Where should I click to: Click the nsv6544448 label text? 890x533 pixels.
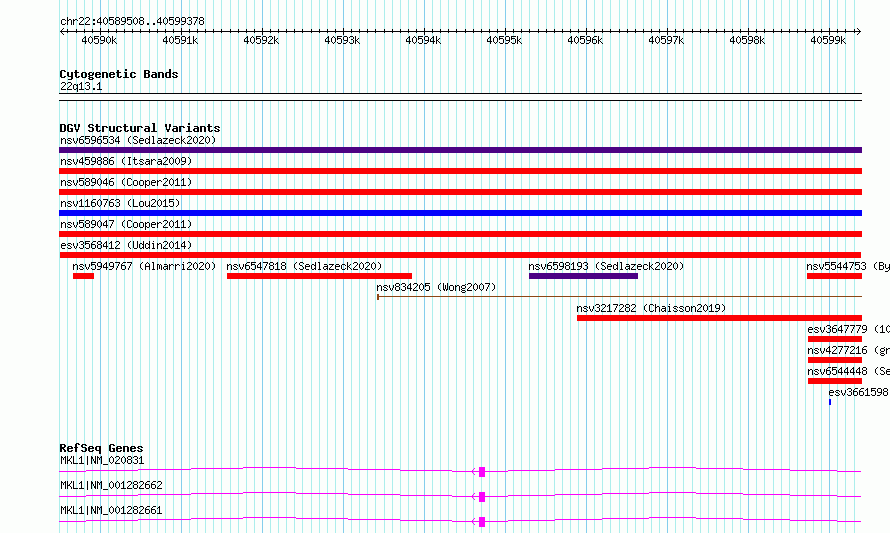pyautogui.click(x=837, y=371)
